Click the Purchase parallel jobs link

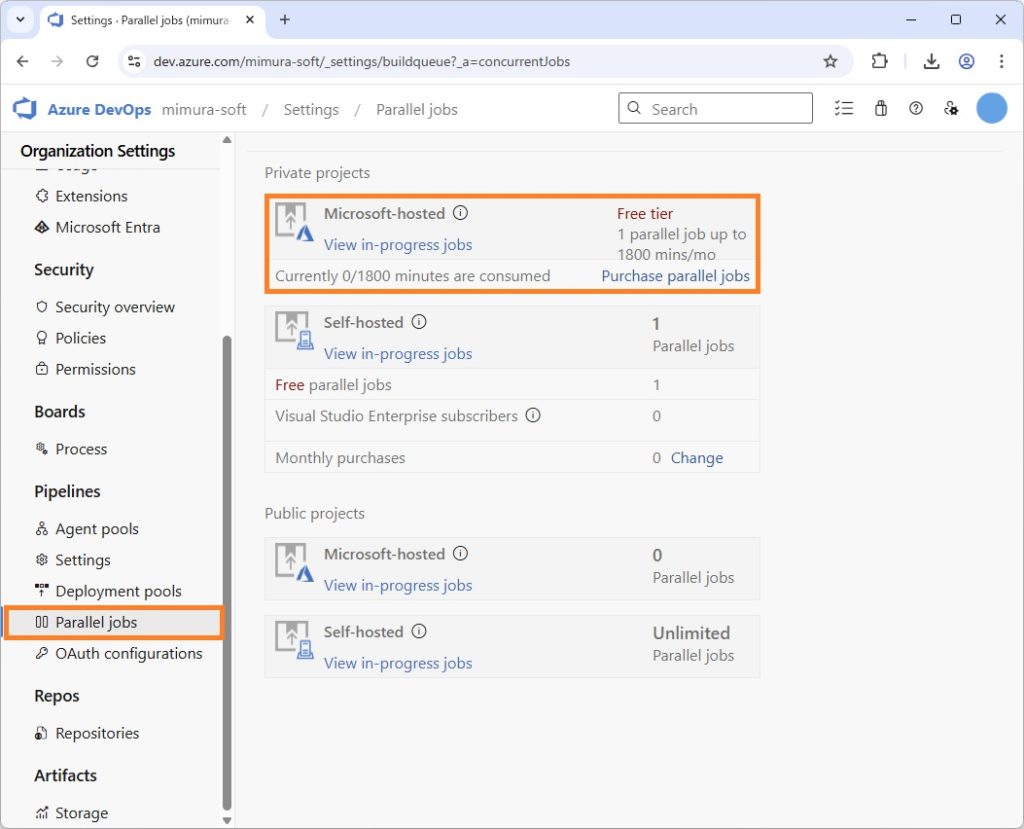coord(675,276)
